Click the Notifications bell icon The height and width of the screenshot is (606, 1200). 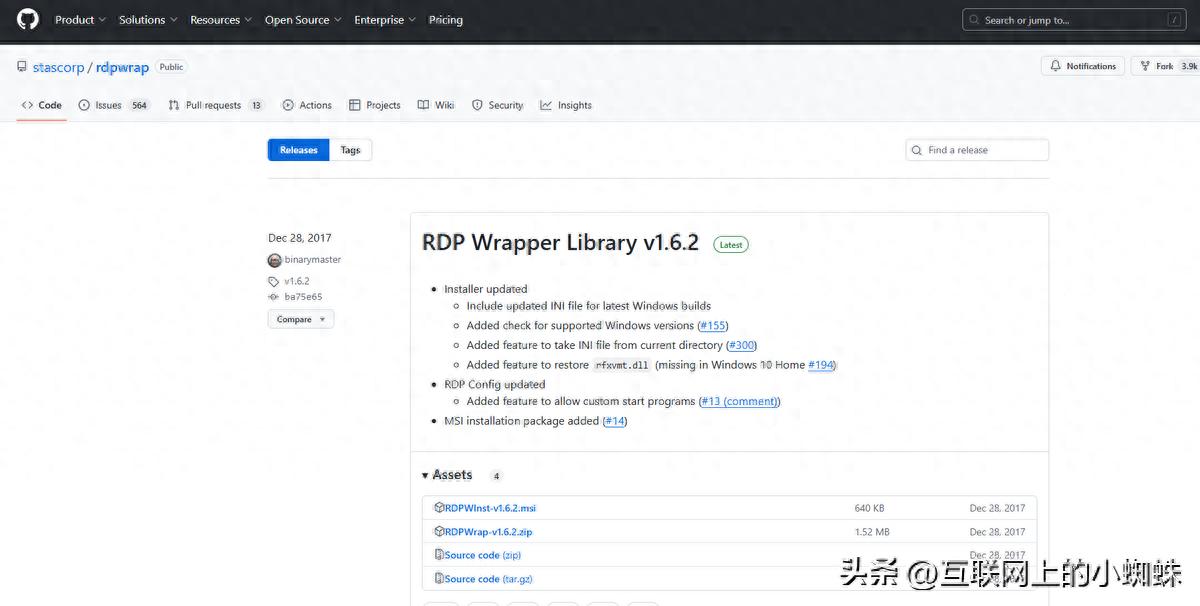coord(1055,66)
